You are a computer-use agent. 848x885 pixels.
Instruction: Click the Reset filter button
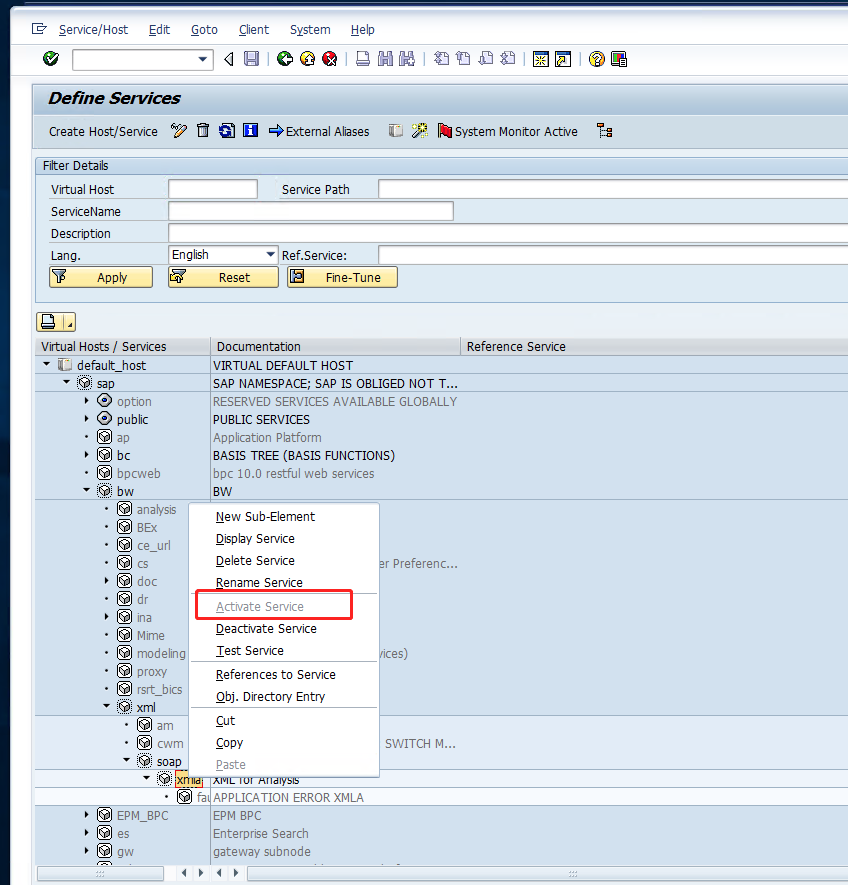pyautogui.click(x=224, y=277)
